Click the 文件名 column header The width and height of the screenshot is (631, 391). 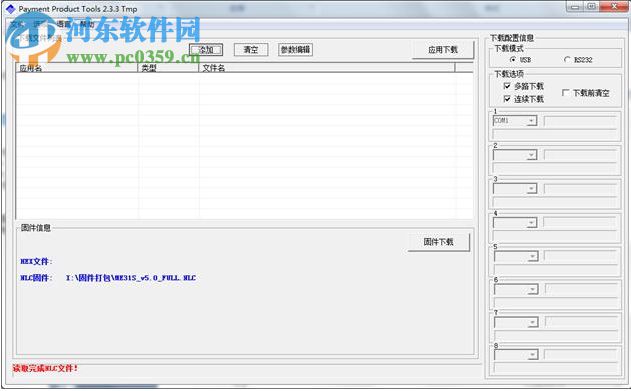pos(327,68)
